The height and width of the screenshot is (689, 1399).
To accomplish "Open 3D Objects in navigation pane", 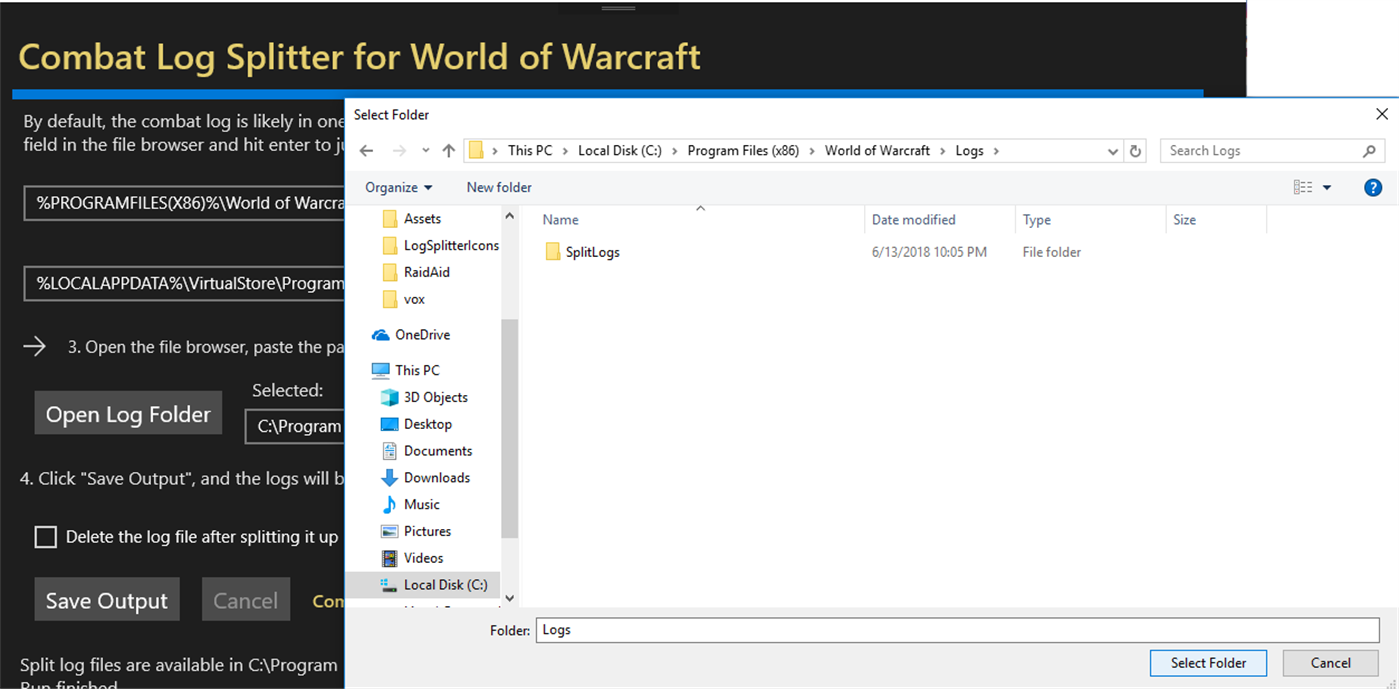I will [x=425, y=397].
